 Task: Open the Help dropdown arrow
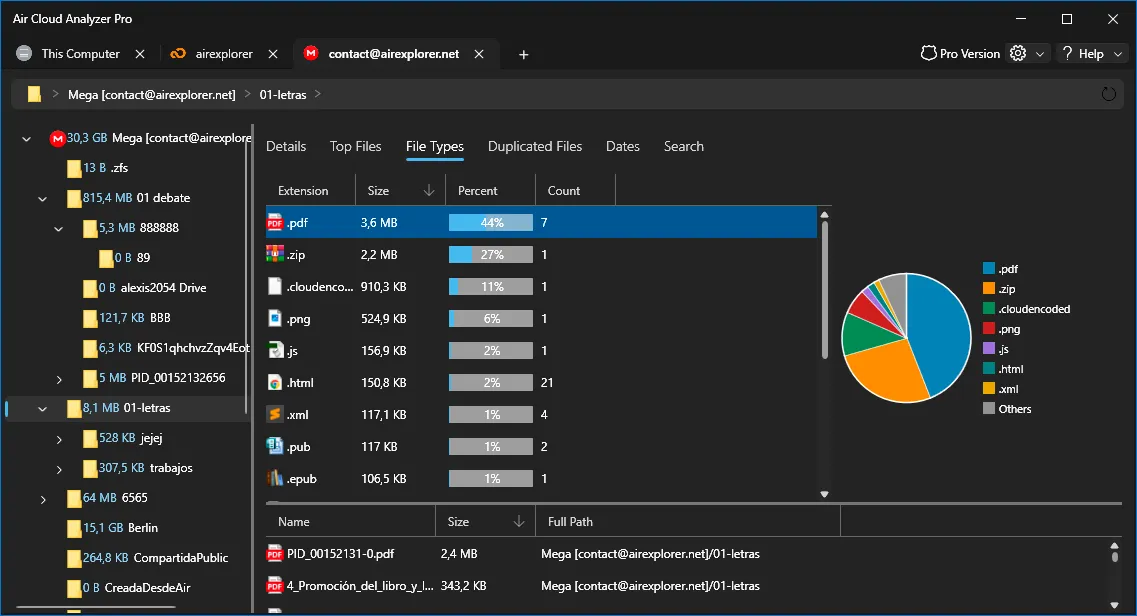pyautogui.click(x=1118, y=54)
